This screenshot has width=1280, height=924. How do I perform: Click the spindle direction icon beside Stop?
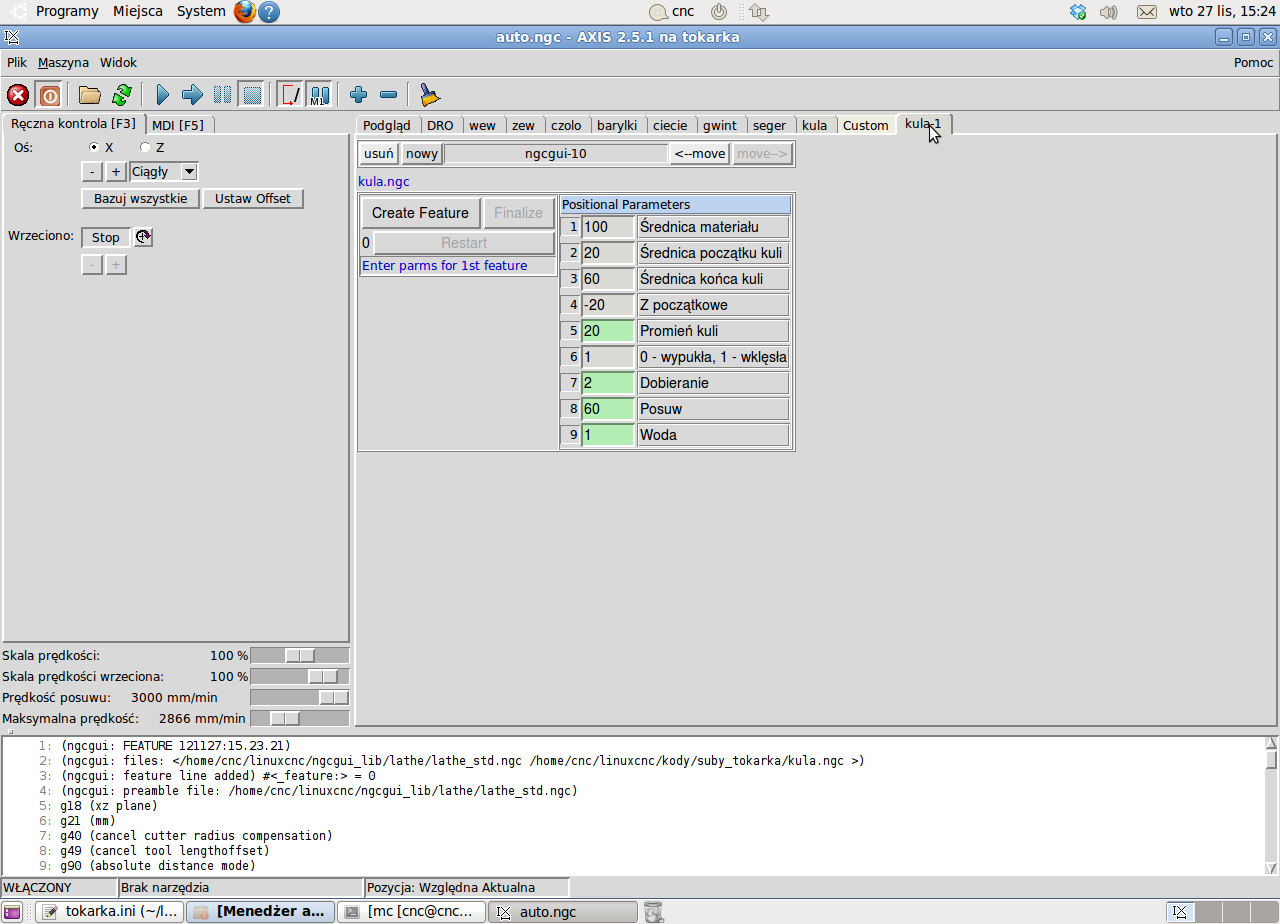[x=144, y=237]
